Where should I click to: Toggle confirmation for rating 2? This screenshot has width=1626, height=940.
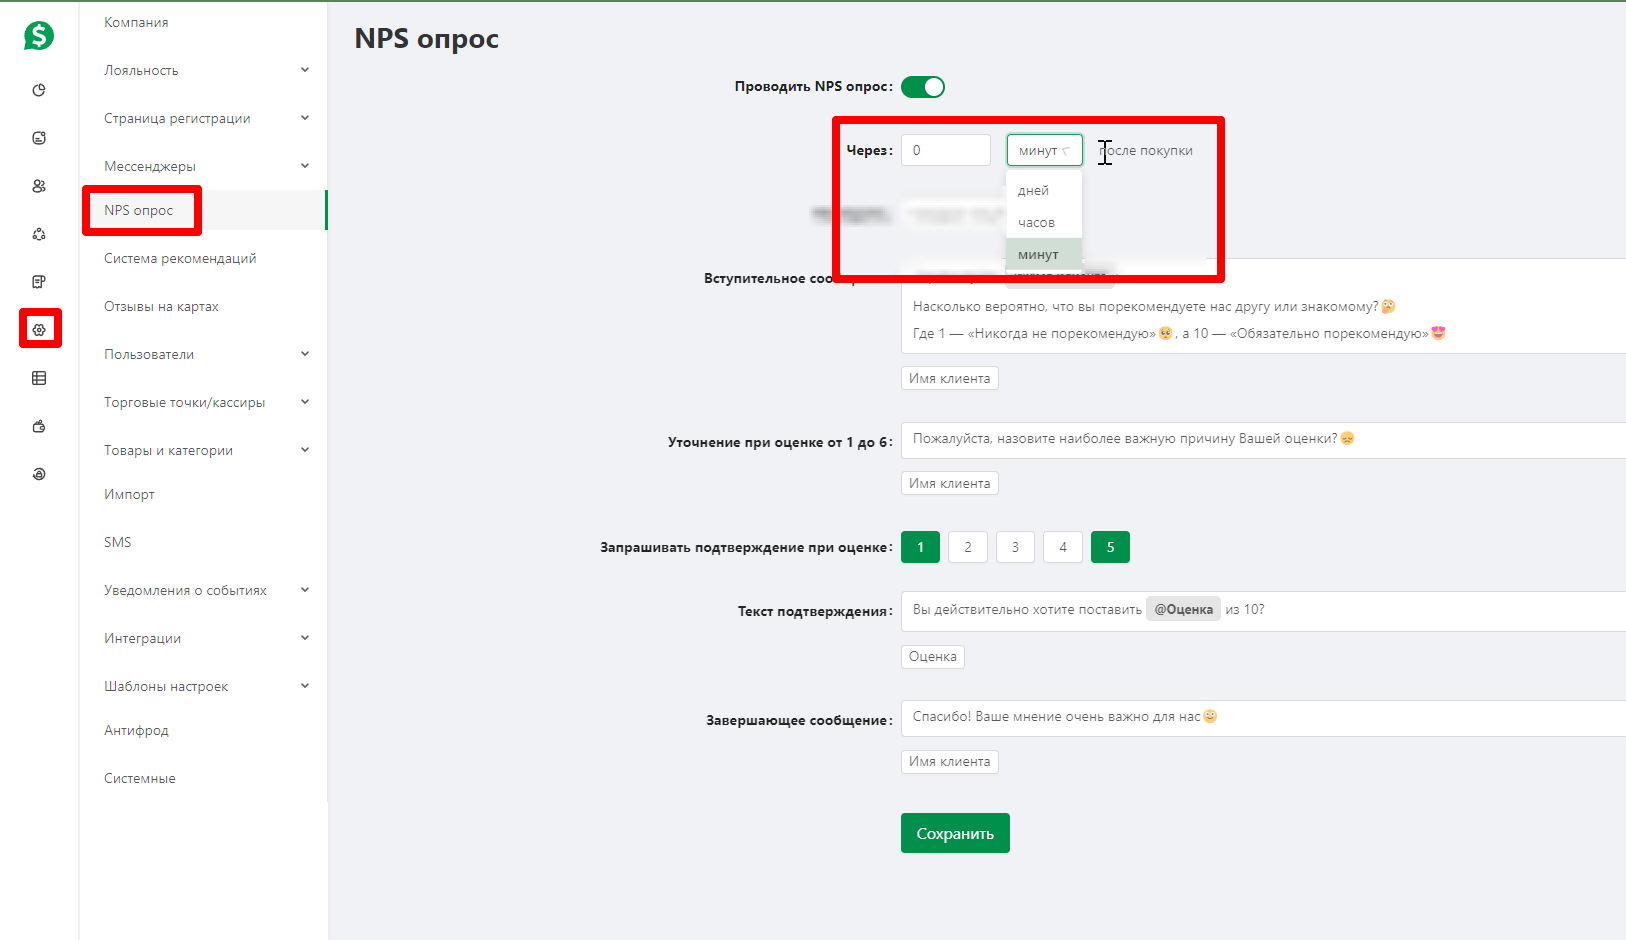pyautogui.click(x=968, y=547)
